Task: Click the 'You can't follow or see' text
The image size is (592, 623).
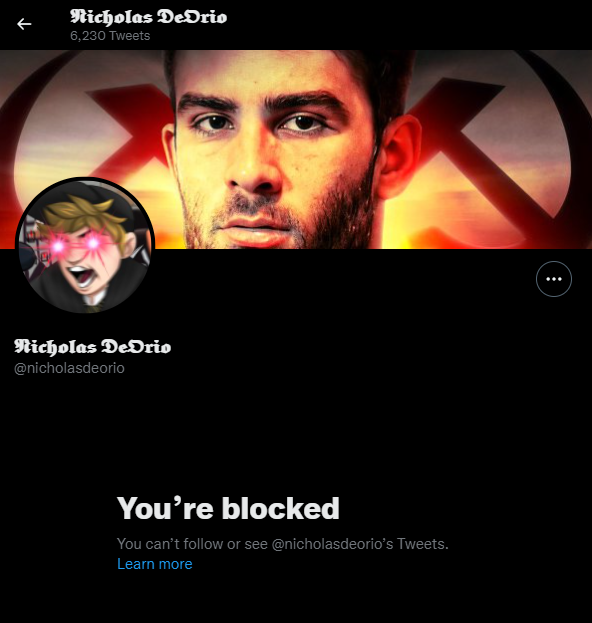Action: coord(192,544)
